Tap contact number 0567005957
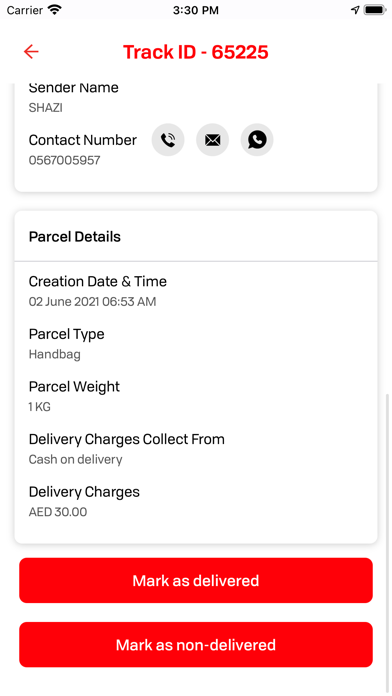392x696 pixels. coord(64,160)
